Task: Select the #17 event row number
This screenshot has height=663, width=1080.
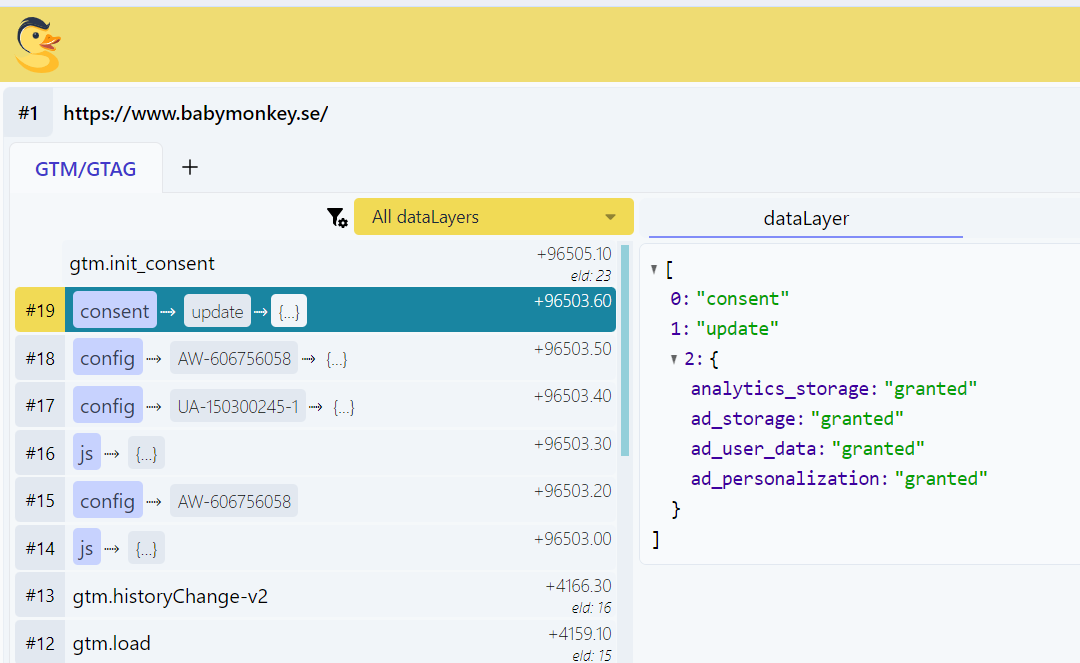Action: click(x=40, y=406)
